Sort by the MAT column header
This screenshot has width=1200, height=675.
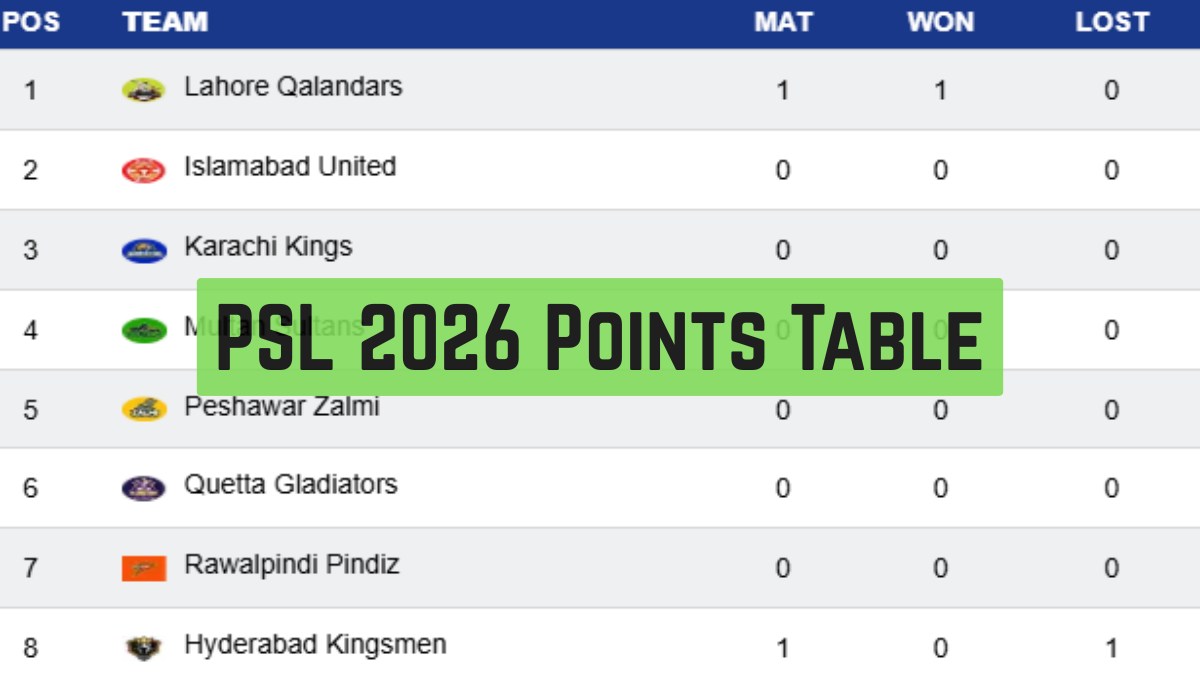coord(783,22)
